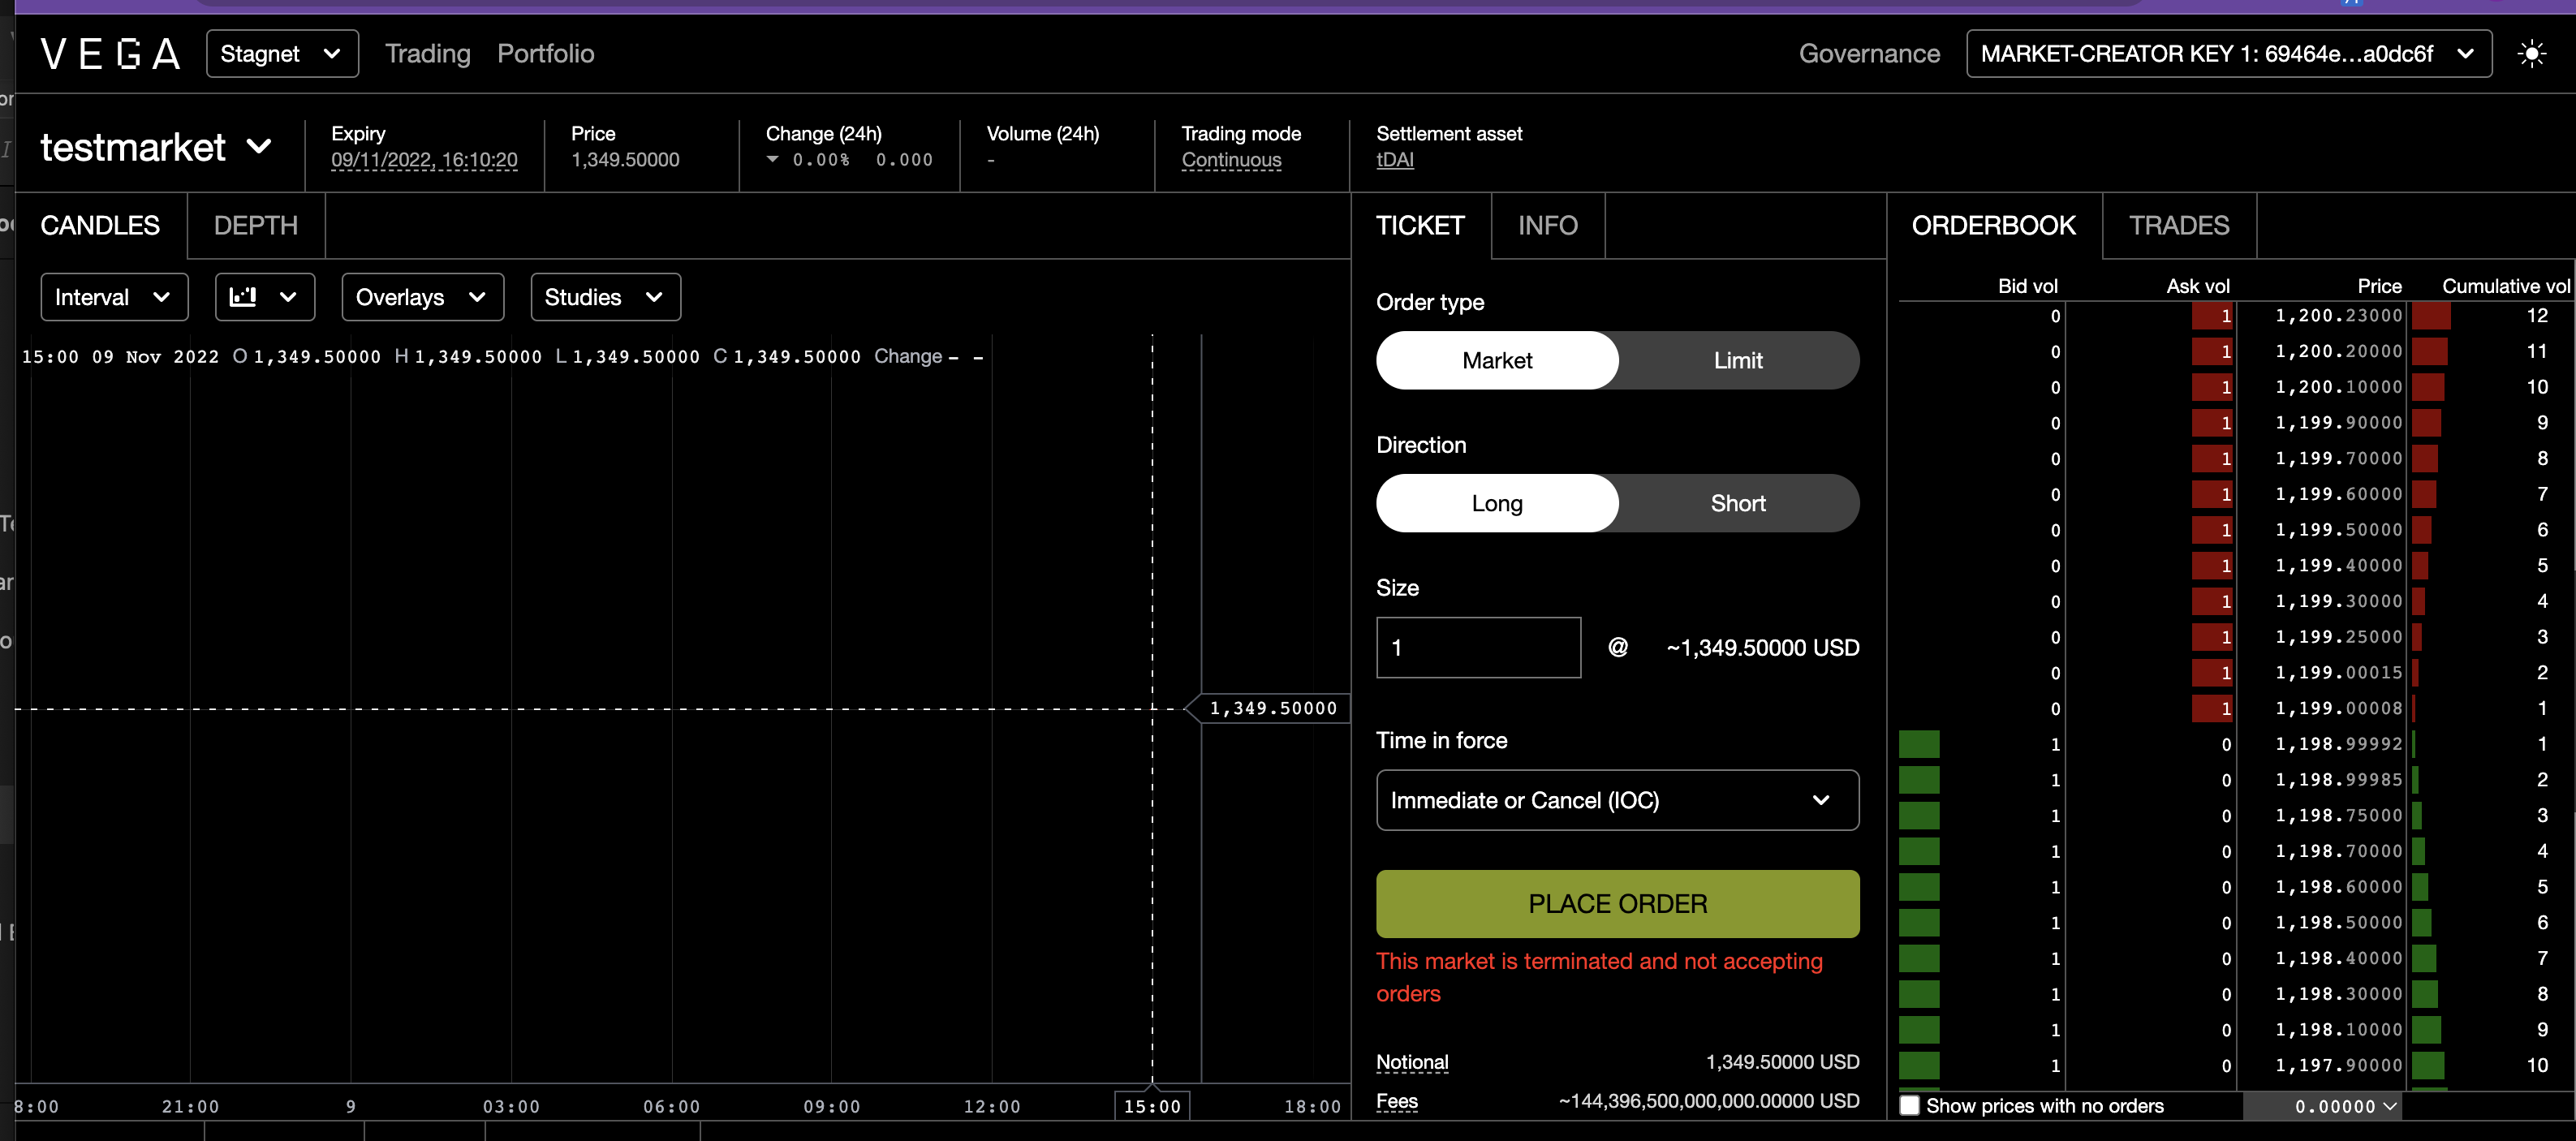Open the Stagnet network dropdown
The height and width of the screenshot is (1141, 2576).
(282, 53)
